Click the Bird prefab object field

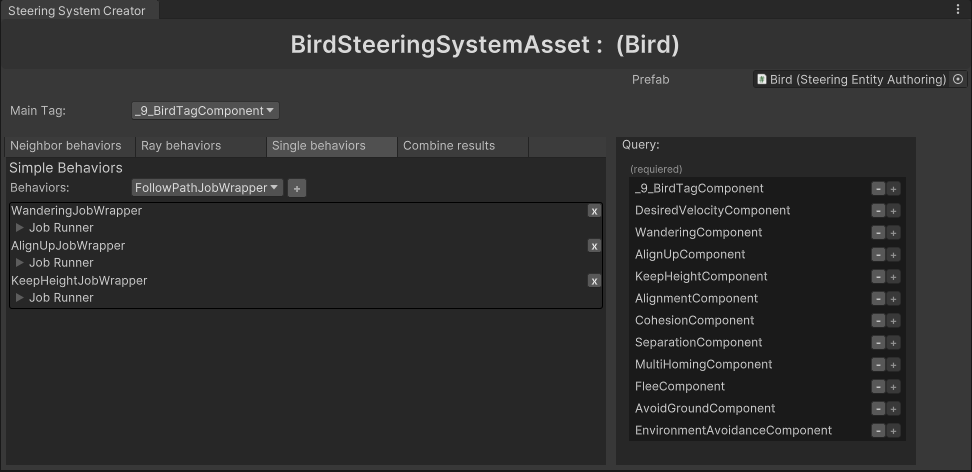point(851,80)
